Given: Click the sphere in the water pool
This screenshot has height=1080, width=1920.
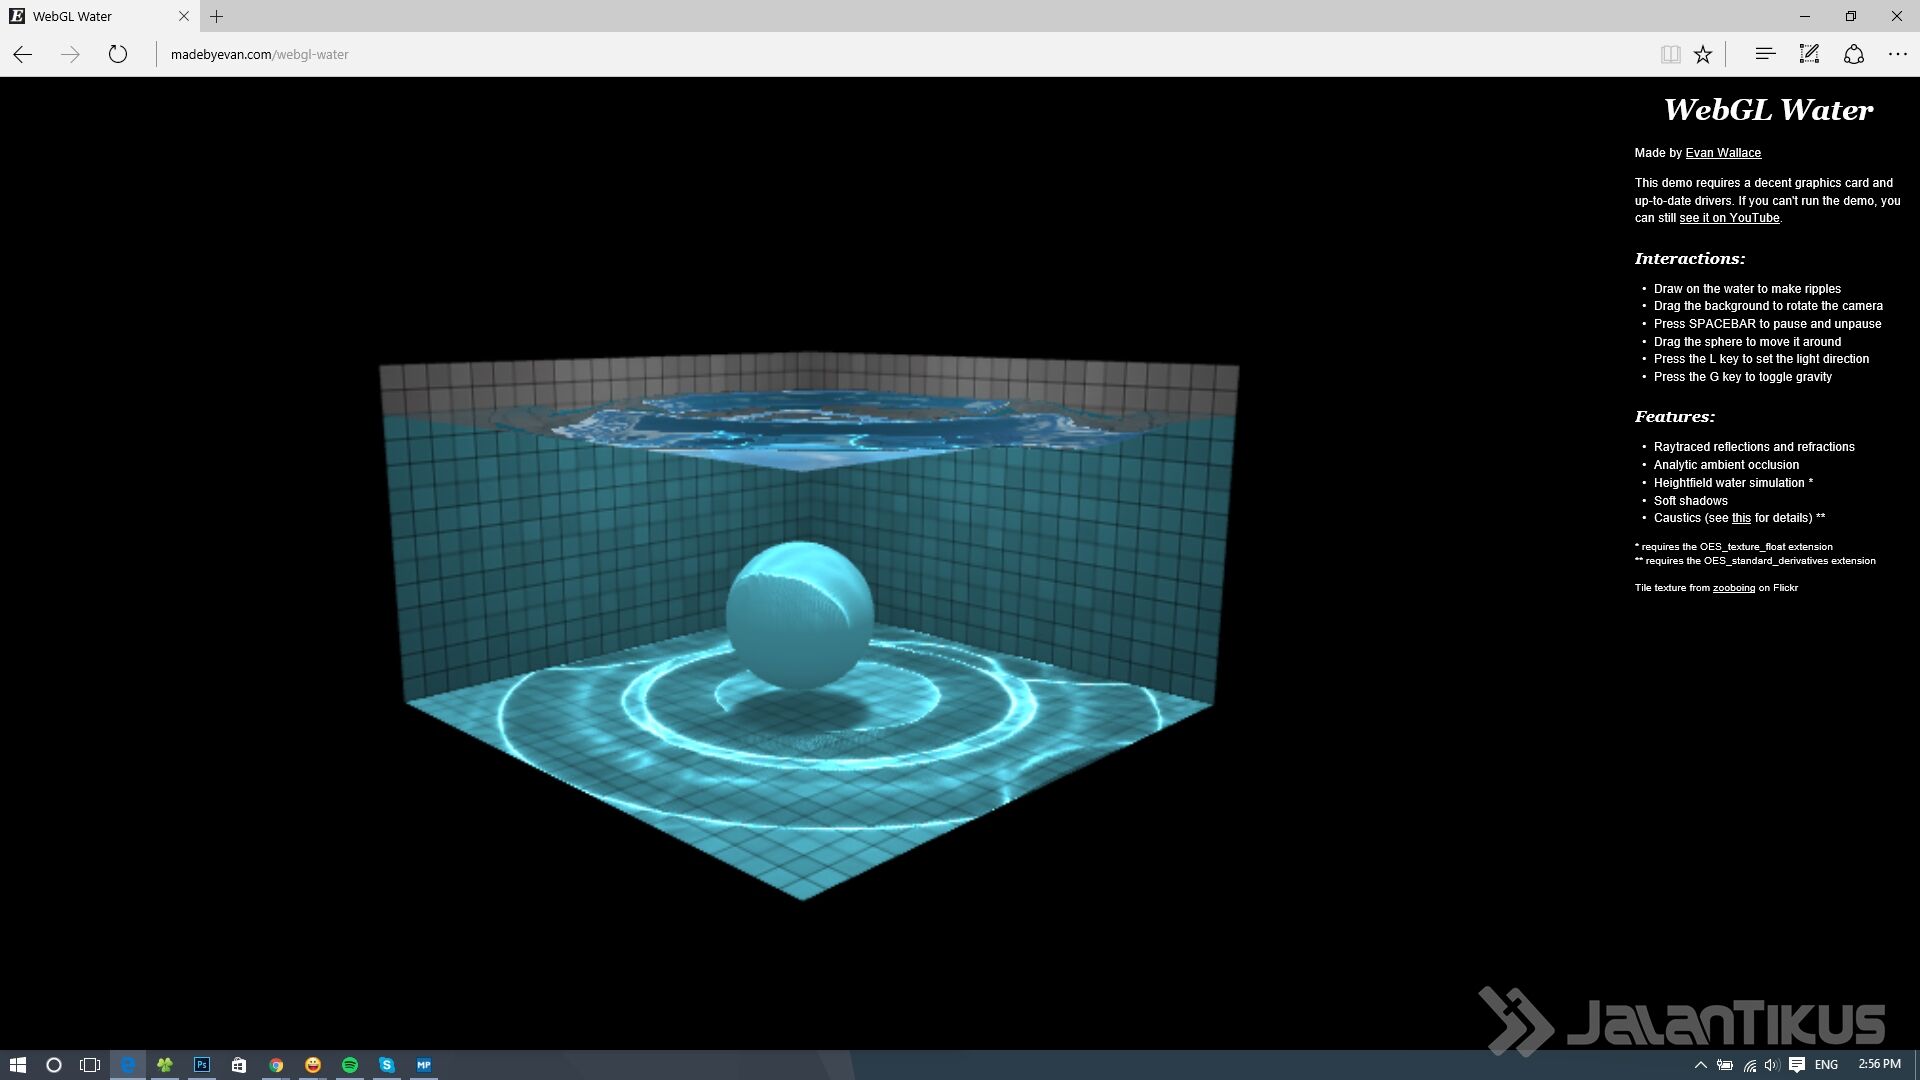Looking at the screenshot, I should coord(799,615).
